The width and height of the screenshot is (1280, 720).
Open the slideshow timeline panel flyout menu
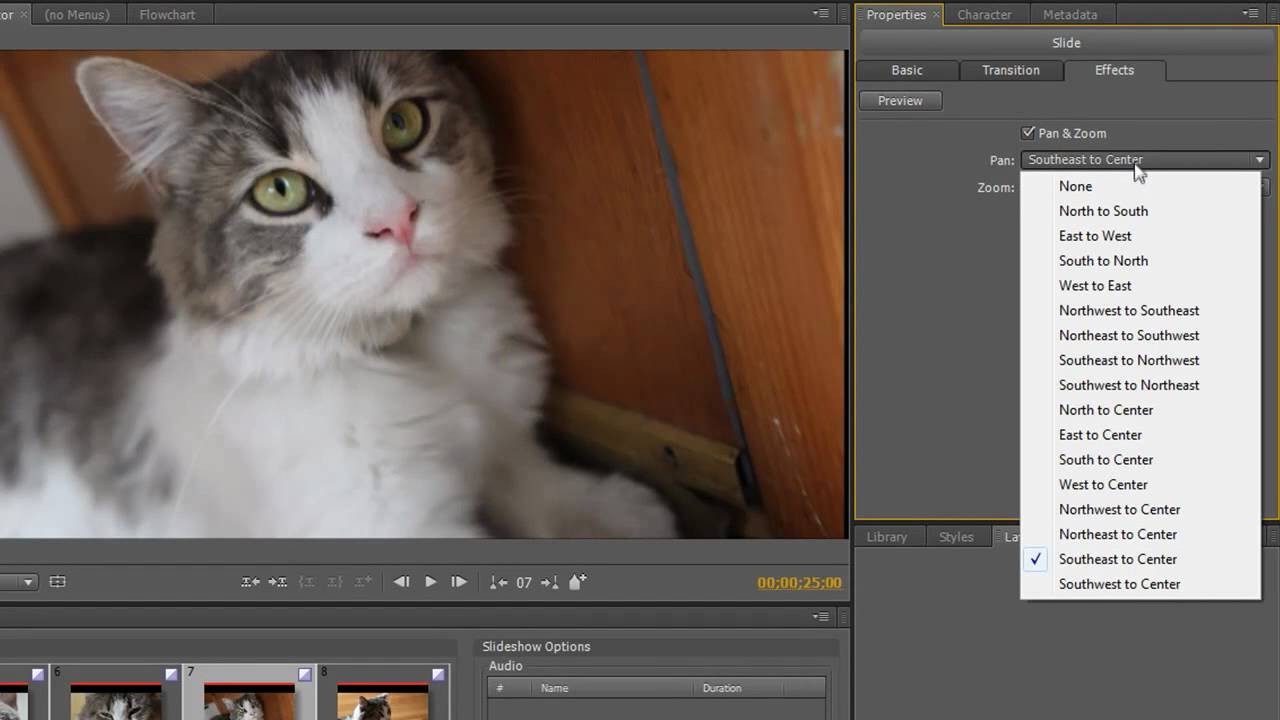[821, 617]
